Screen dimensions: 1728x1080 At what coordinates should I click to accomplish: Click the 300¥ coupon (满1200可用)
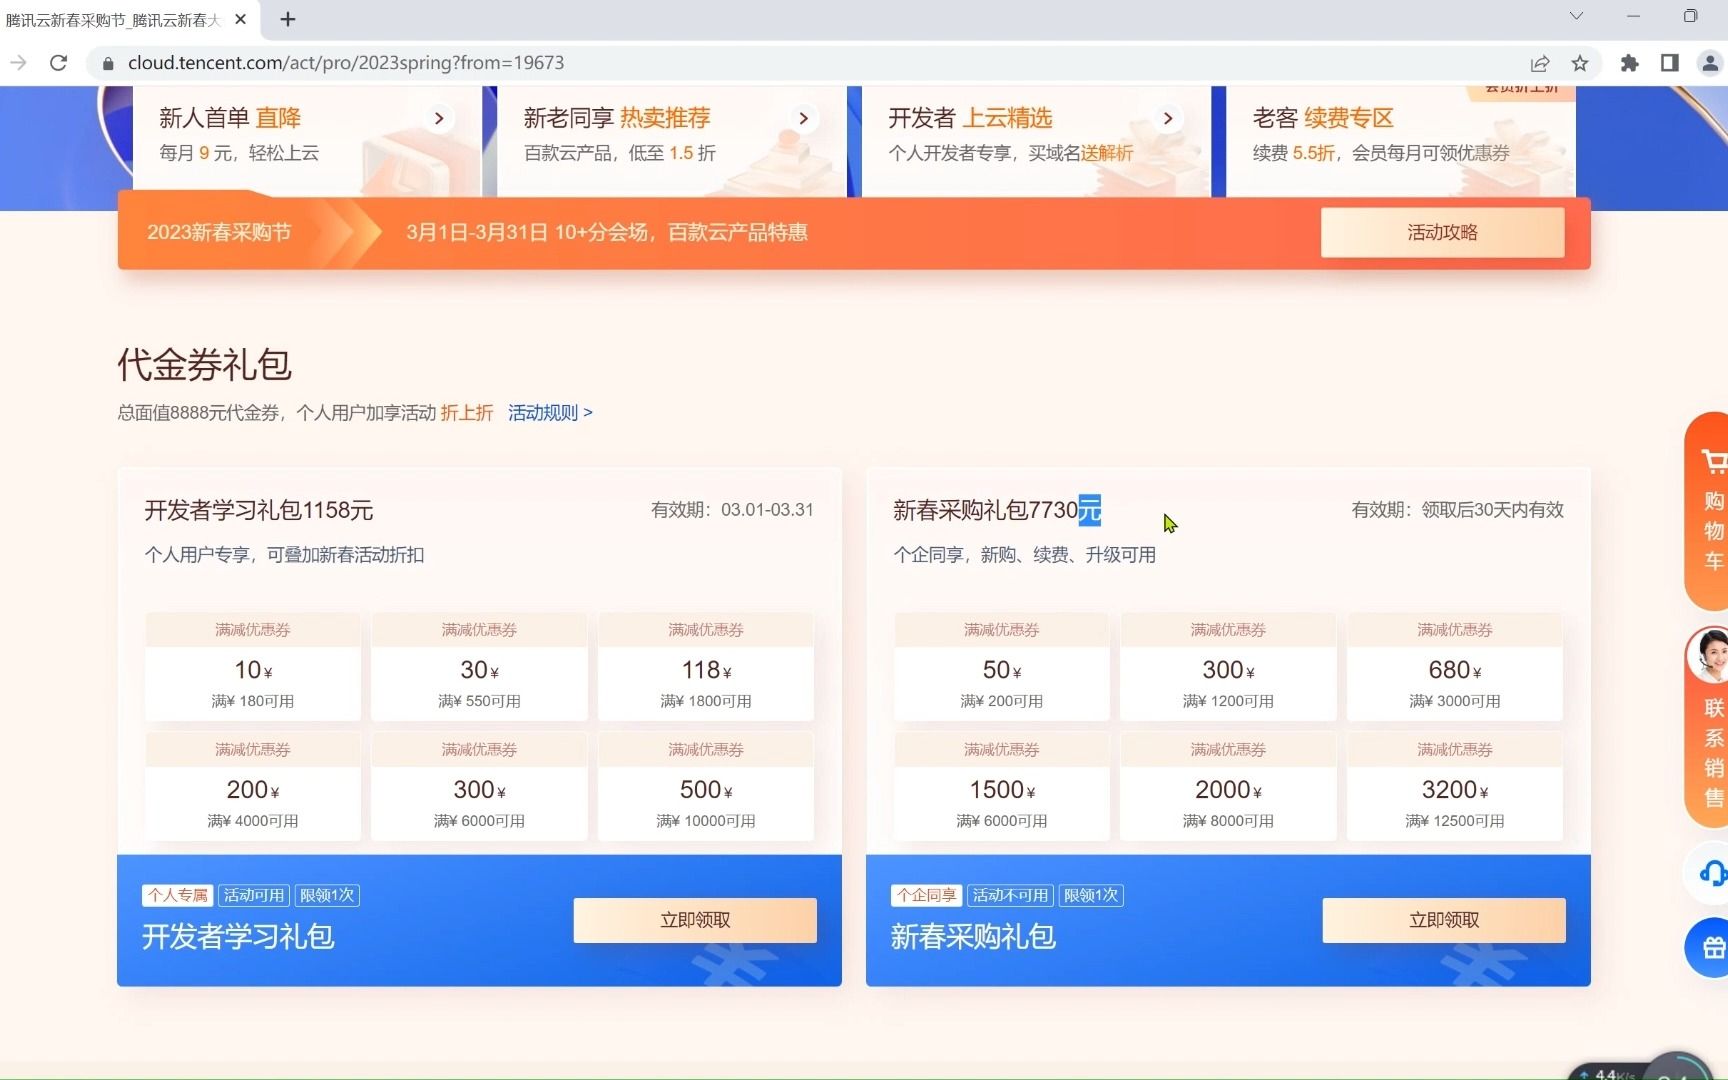point(1228,667)
